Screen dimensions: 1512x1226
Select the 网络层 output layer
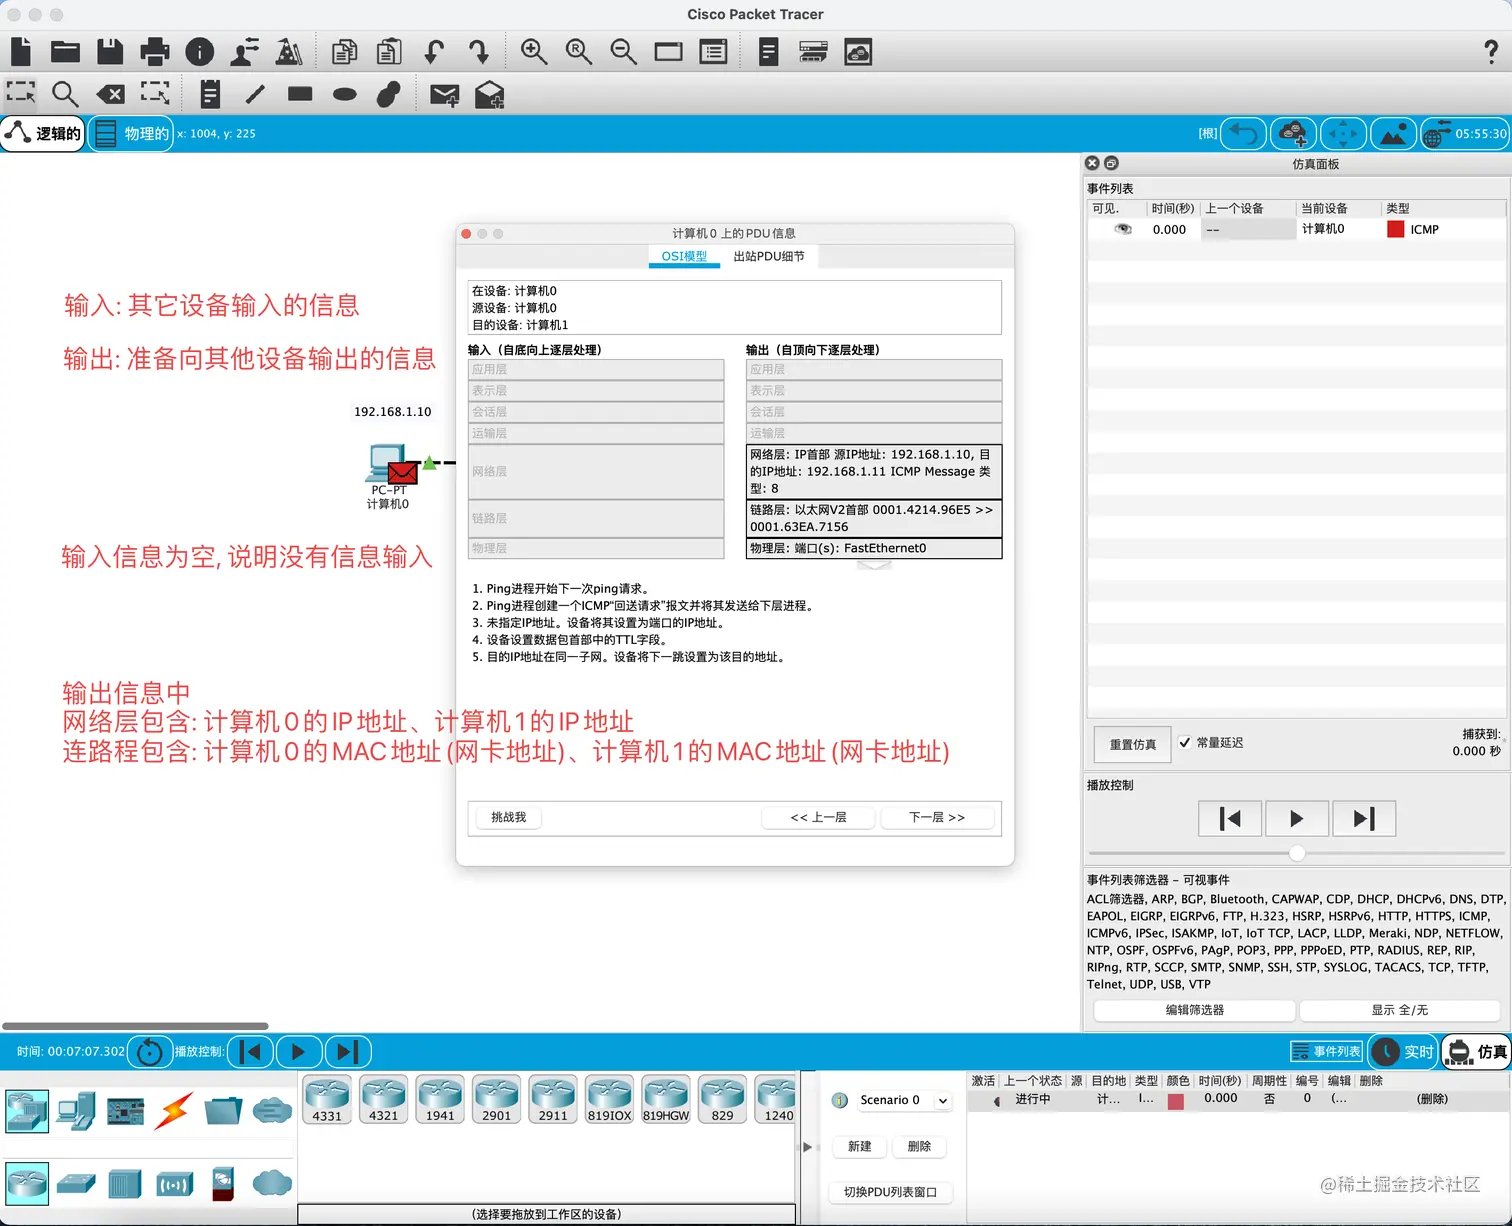(873, 471)
